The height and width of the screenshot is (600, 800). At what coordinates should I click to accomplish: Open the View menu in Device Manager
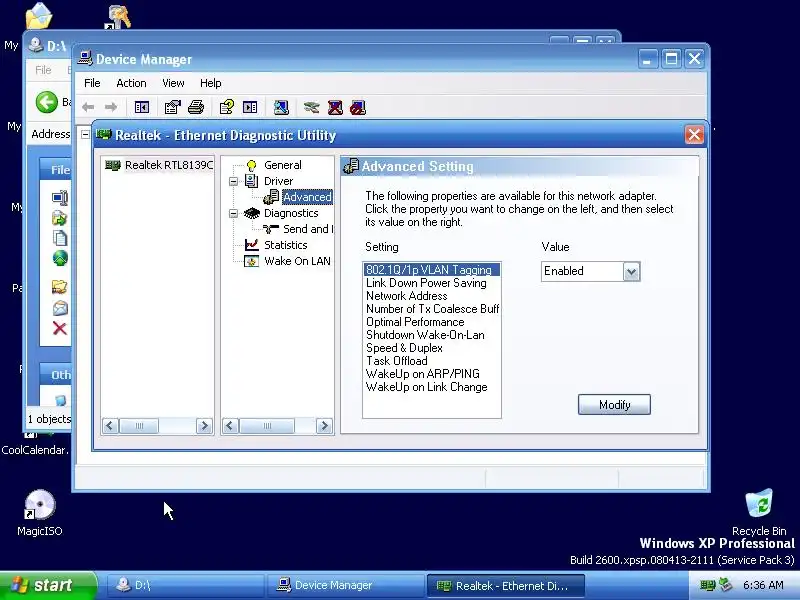click(173, 83)
